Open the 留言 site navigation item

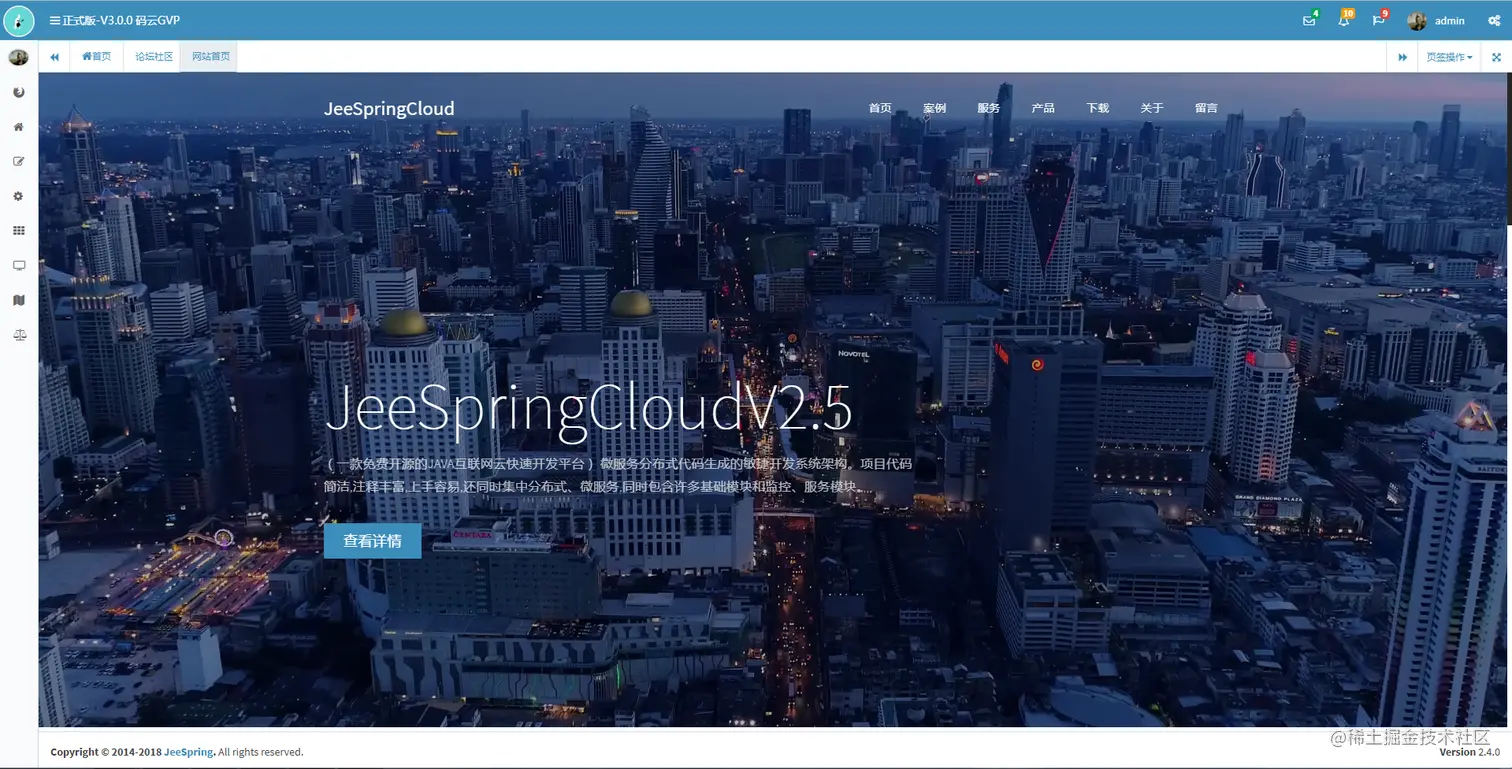tap(1206, 108)
